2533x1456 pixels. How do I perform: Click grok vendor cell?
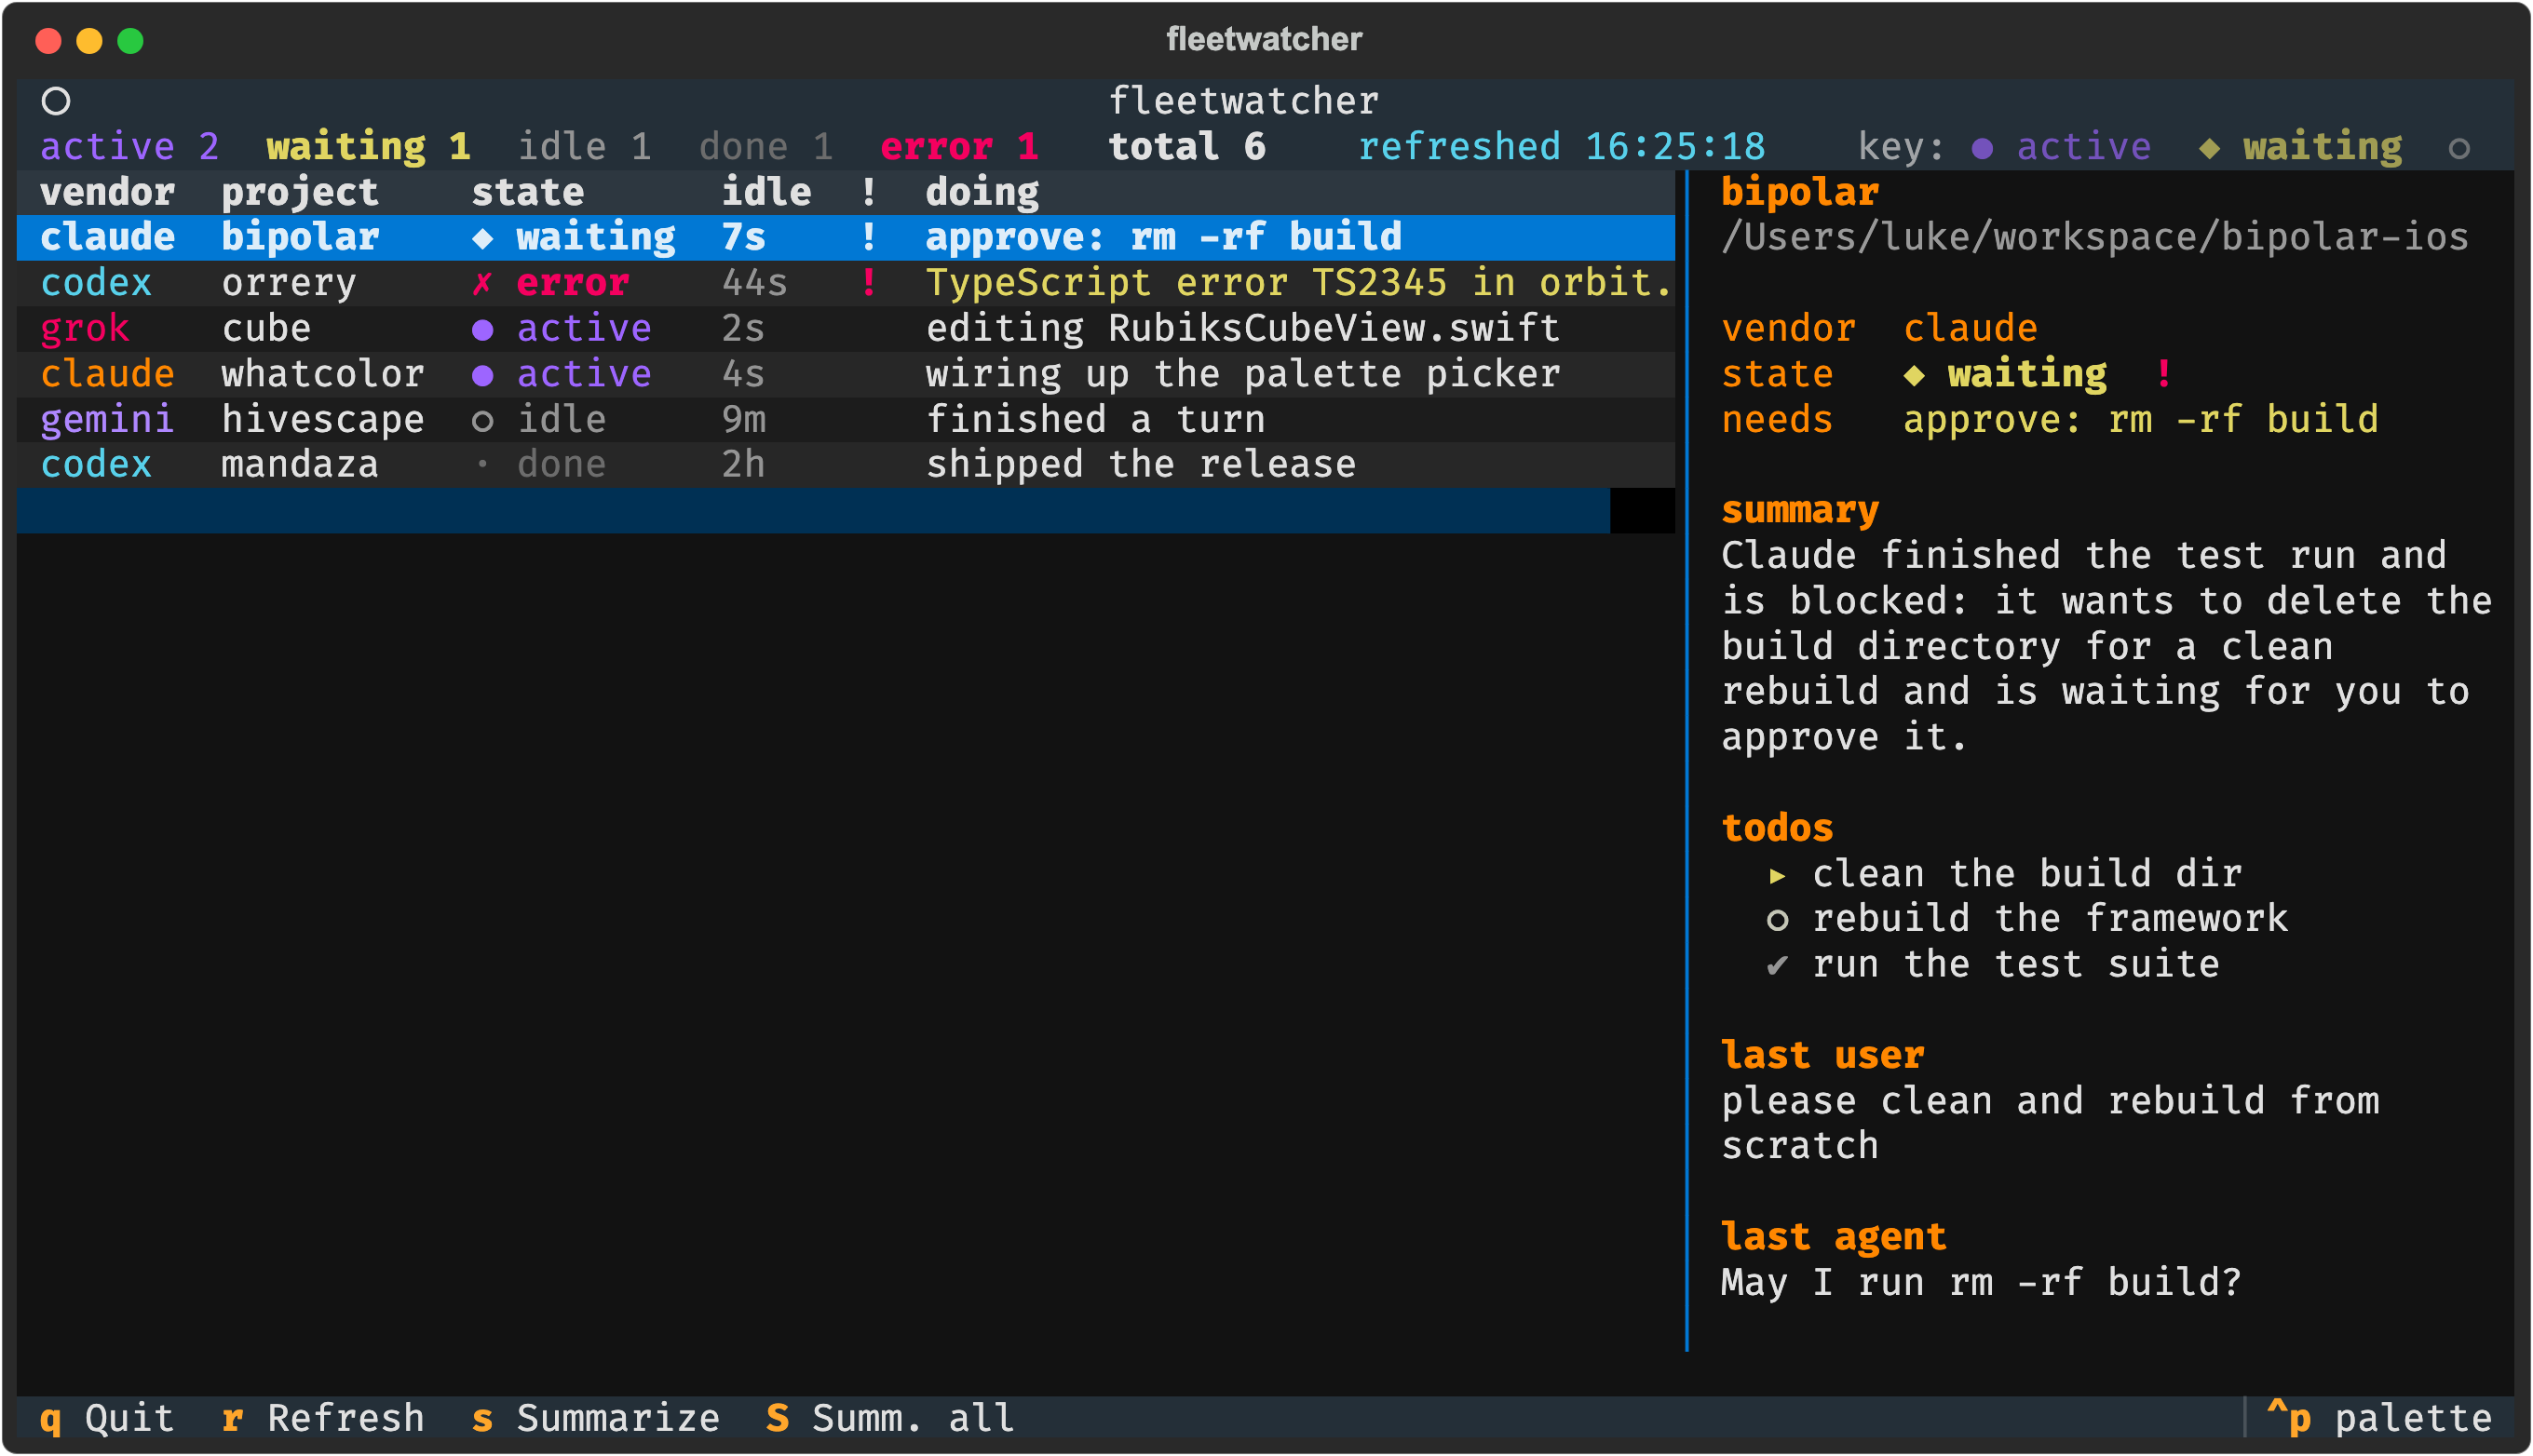click(x=85, y=329)
